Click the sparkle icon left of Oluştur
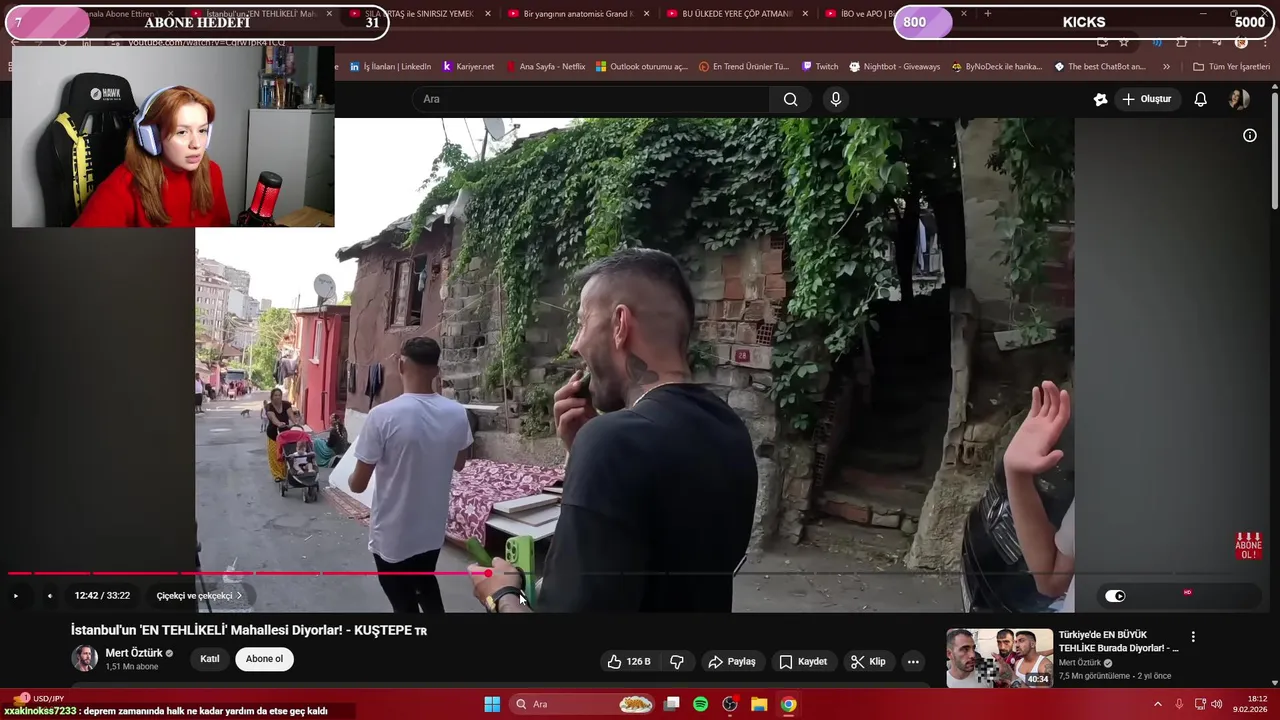Screen dimensions: 1280x720 pos(1100,99)
